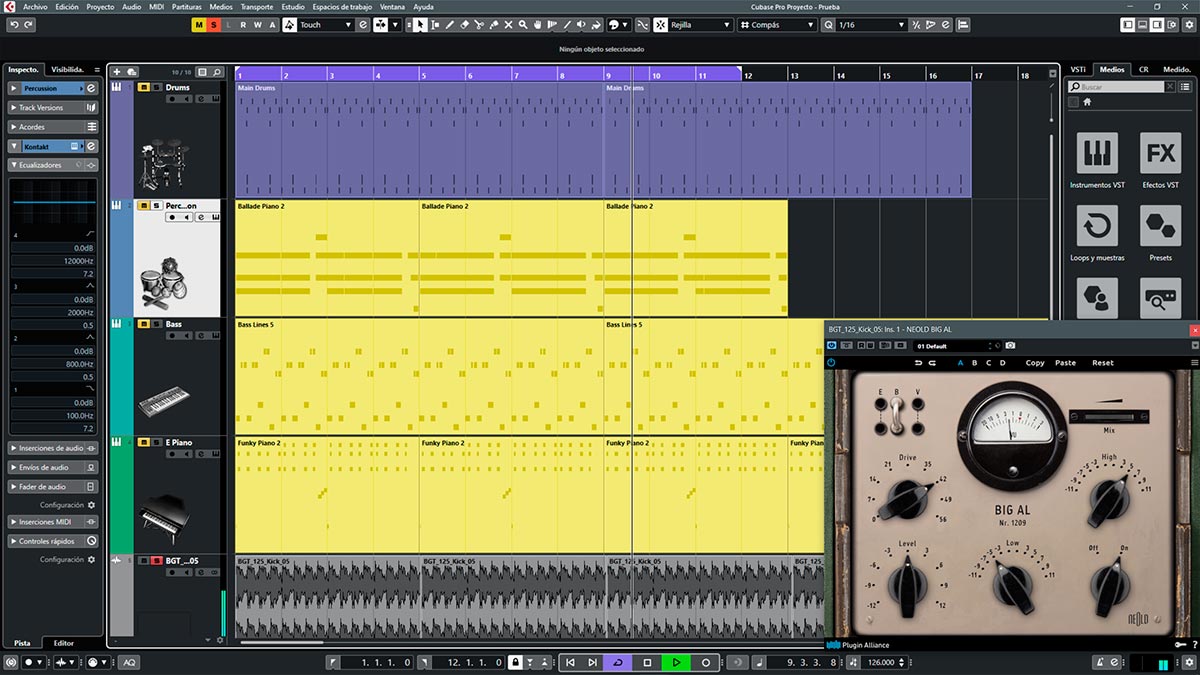Mute the Bass track
The width and height of the screenshot is (1200, 675).
[x=144, y=324]
